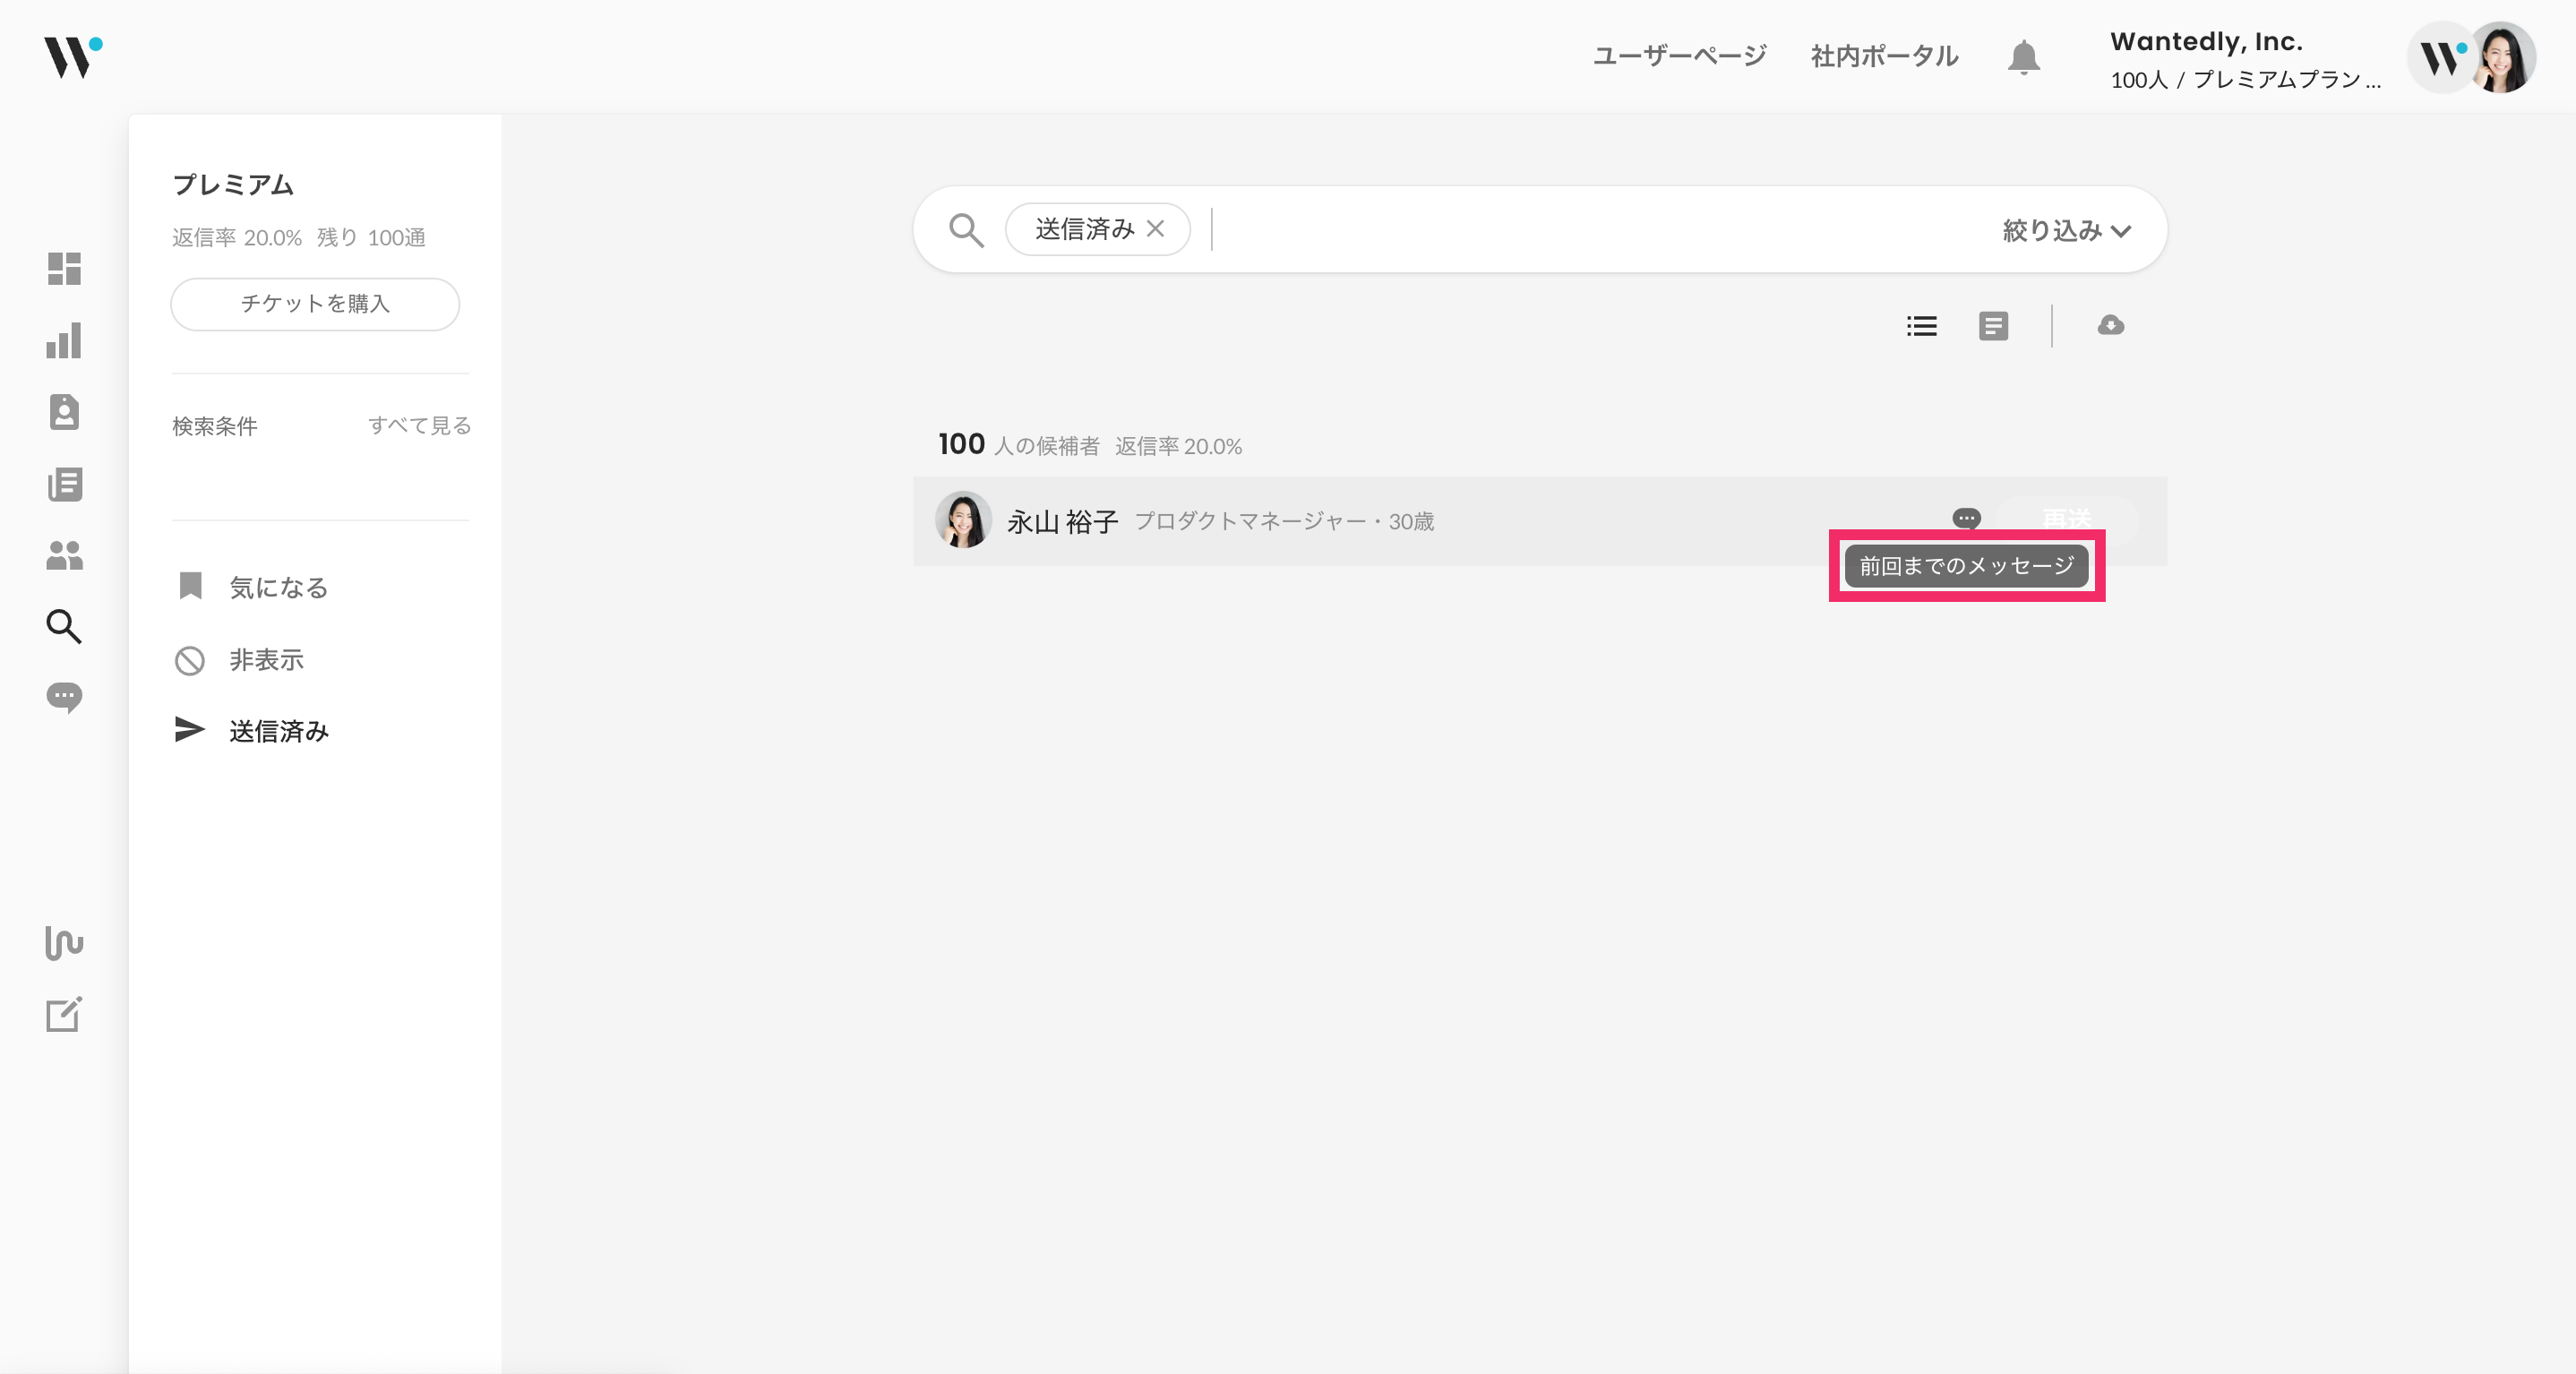Remove the 送信済み filter chip
2576x1374 pixels.
click(1156, 229)
